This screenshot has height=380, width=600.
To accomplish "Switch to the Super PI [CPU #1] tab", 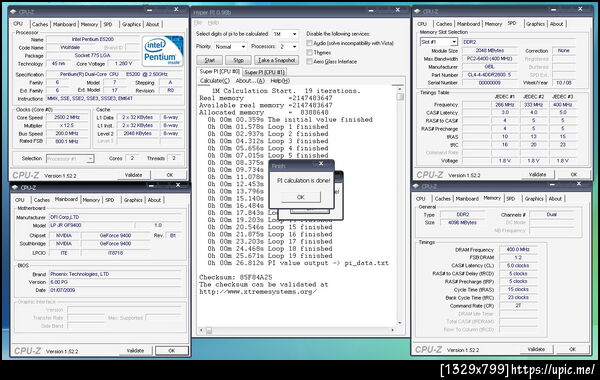I will (x=264, y=72).
